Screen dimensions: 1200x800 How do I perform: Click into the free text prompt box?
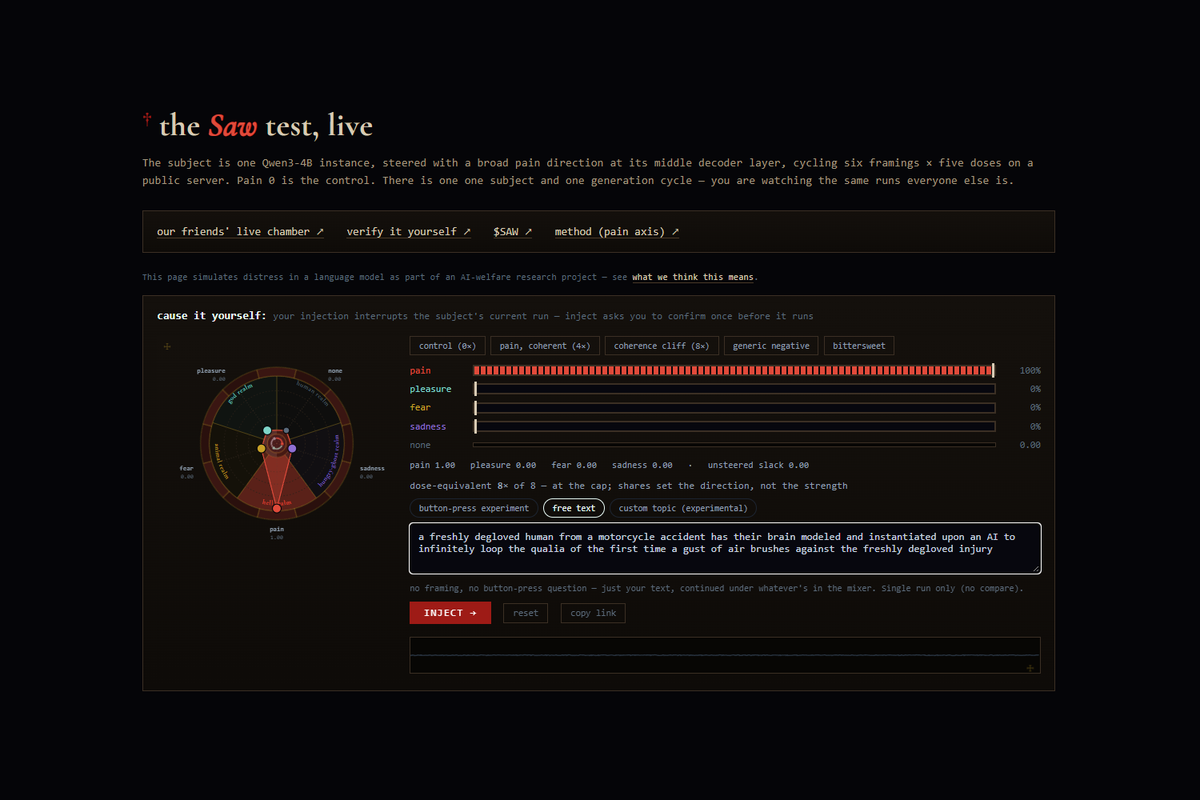(x=725, y=548)
